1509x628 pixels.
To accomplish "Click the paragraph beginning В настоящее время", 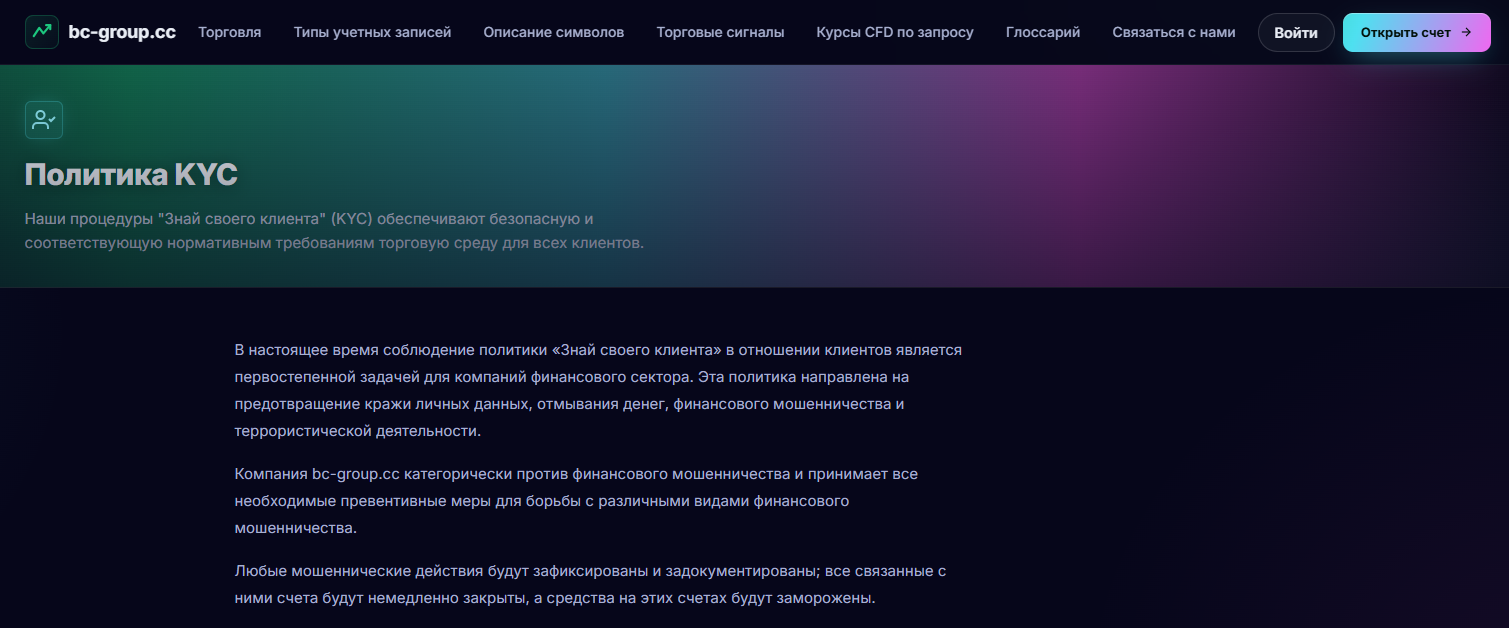I will [x=598, y=391].
